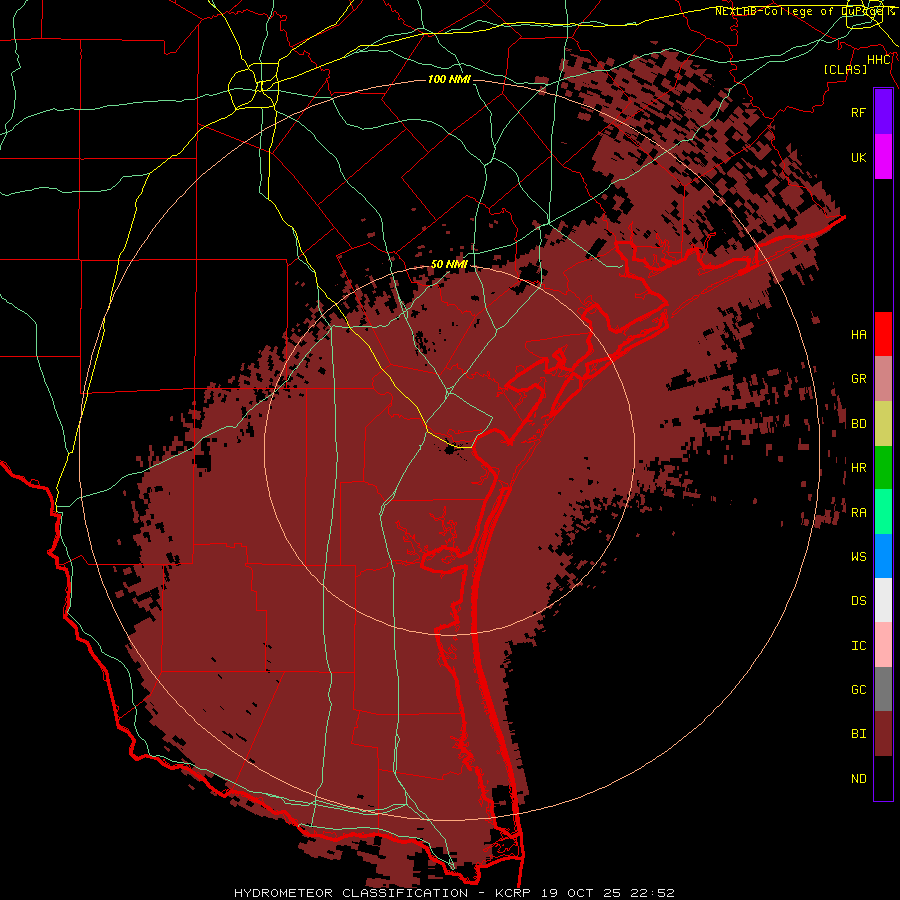Click the HA legend label
900x900 pixels.
[x=858, y=334]
